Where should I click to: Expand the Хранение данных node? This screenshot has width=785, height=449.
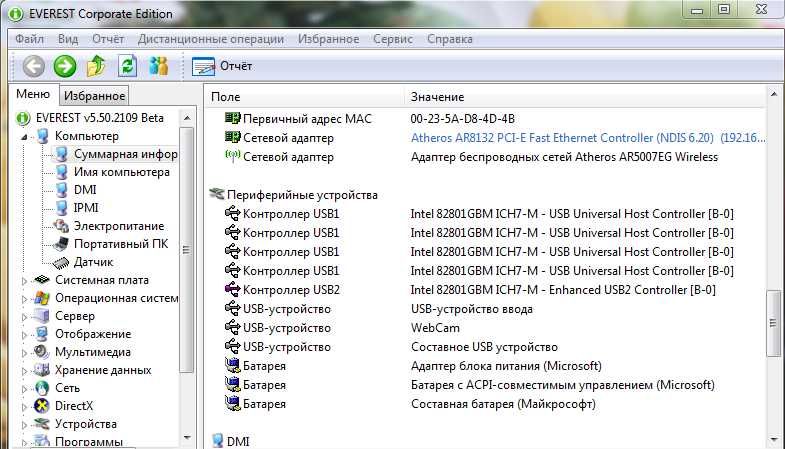tap(24, 371)
